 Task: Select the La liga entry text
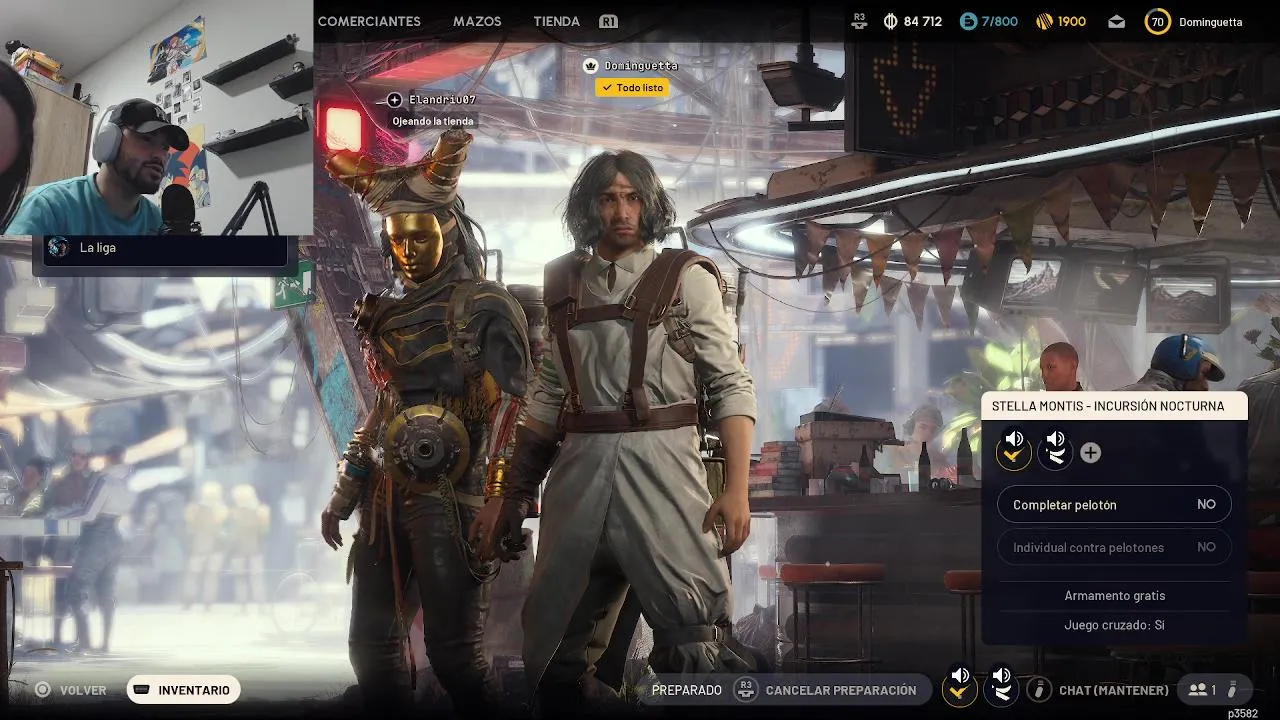click(98, 247)
